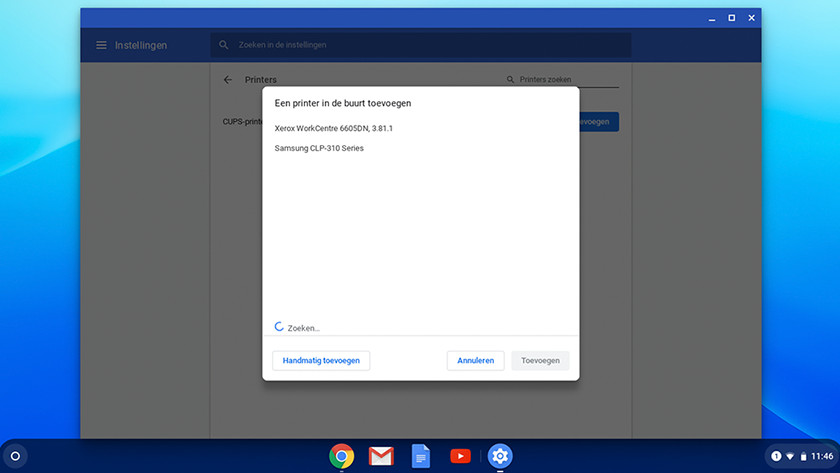Open the notification counter badge
840x473 pixels.
tap(776, 456)
